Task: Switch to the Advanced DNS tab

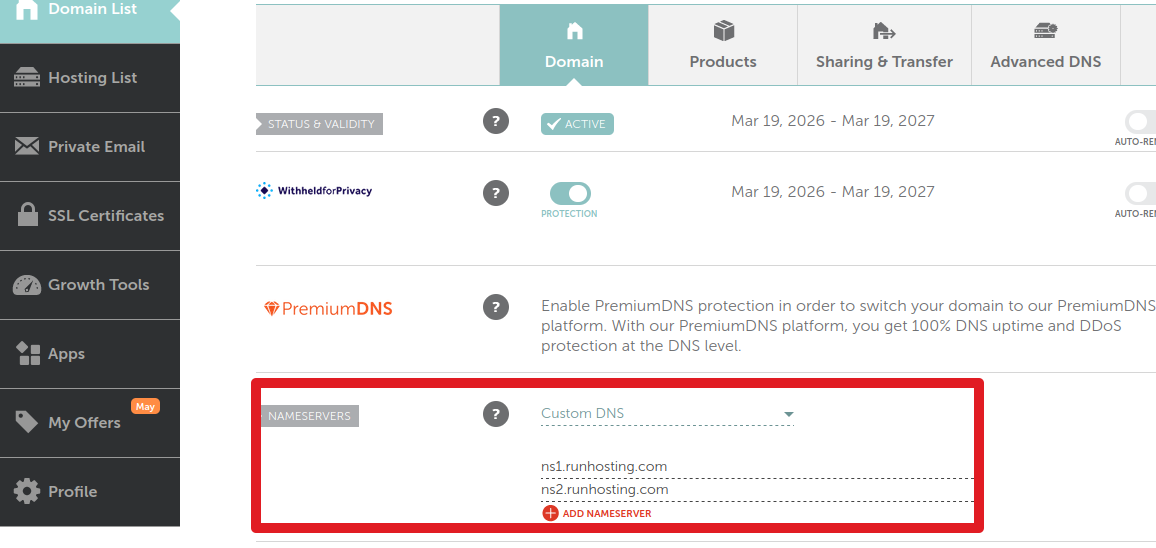Action: point(1045,45)
